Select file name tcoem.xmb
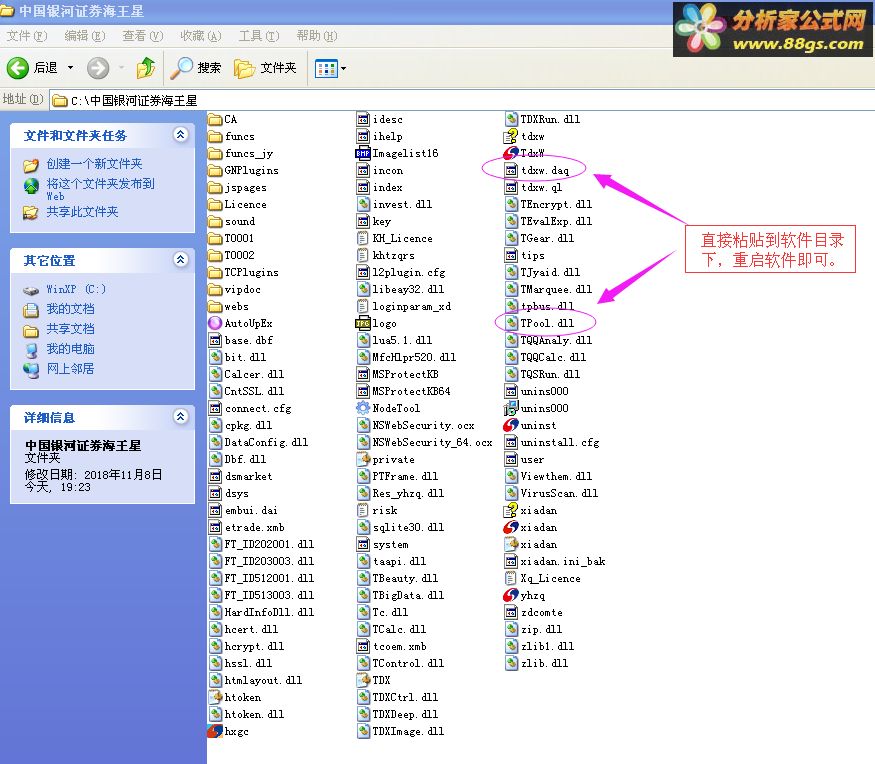Image resolution: width=875 pixels, height=764 pixels. [400, 646]
